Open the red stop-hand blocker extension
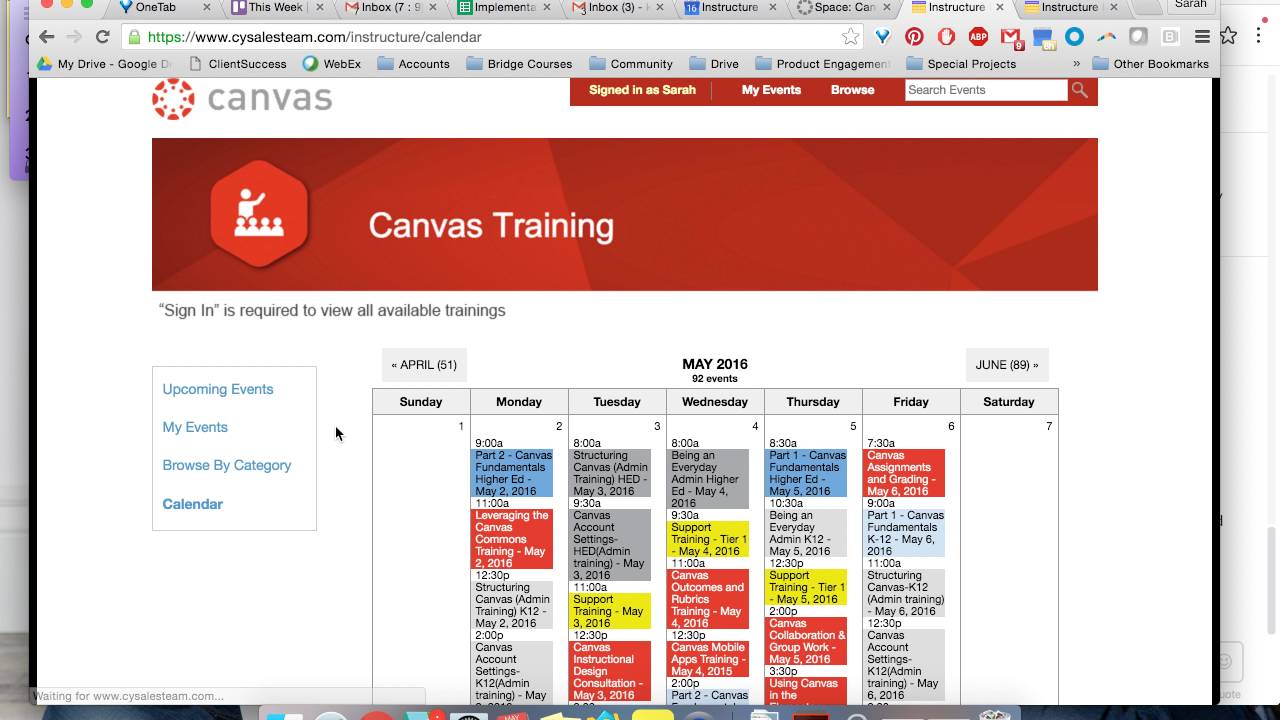This screenshot has height=720, width=1280. tap(946, 37)
